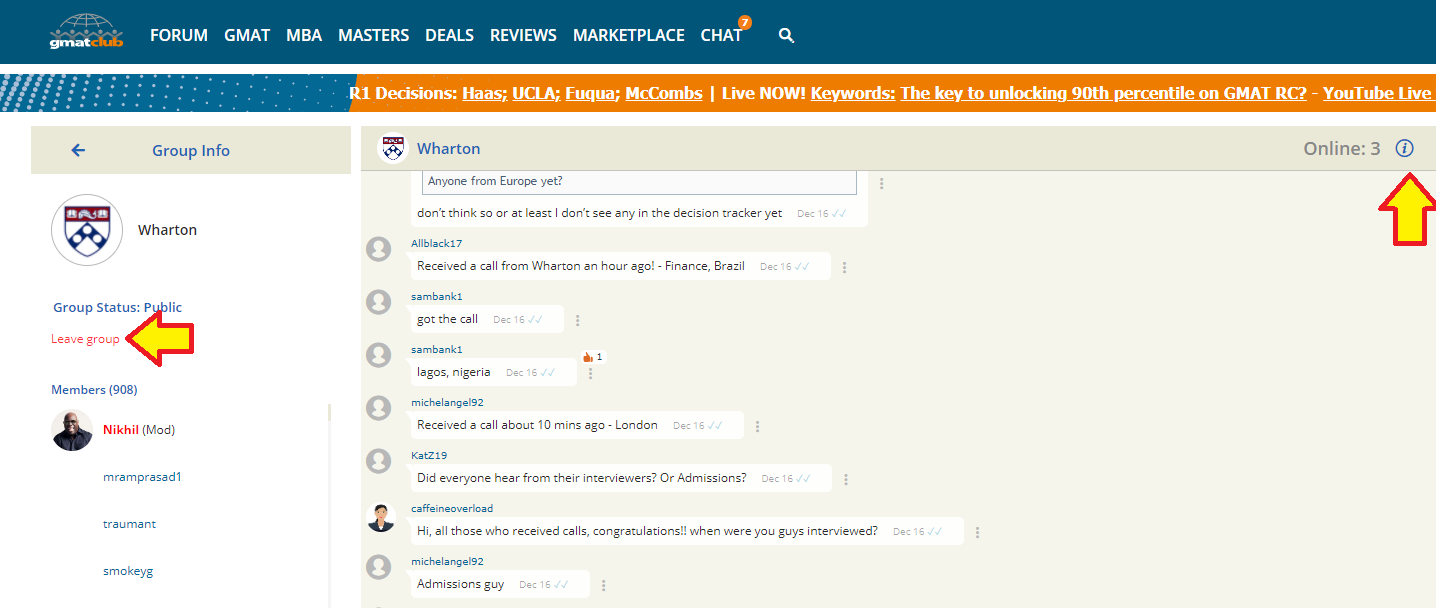Open three-dot menu beside "got the call"

coord(578,320)
